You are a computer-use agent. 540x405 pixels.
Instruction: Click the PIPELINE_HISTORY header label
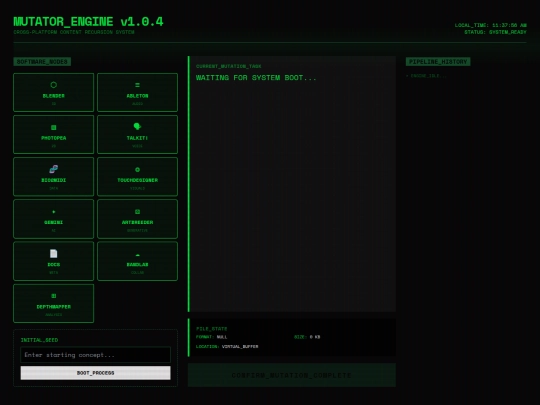point(438,62)
